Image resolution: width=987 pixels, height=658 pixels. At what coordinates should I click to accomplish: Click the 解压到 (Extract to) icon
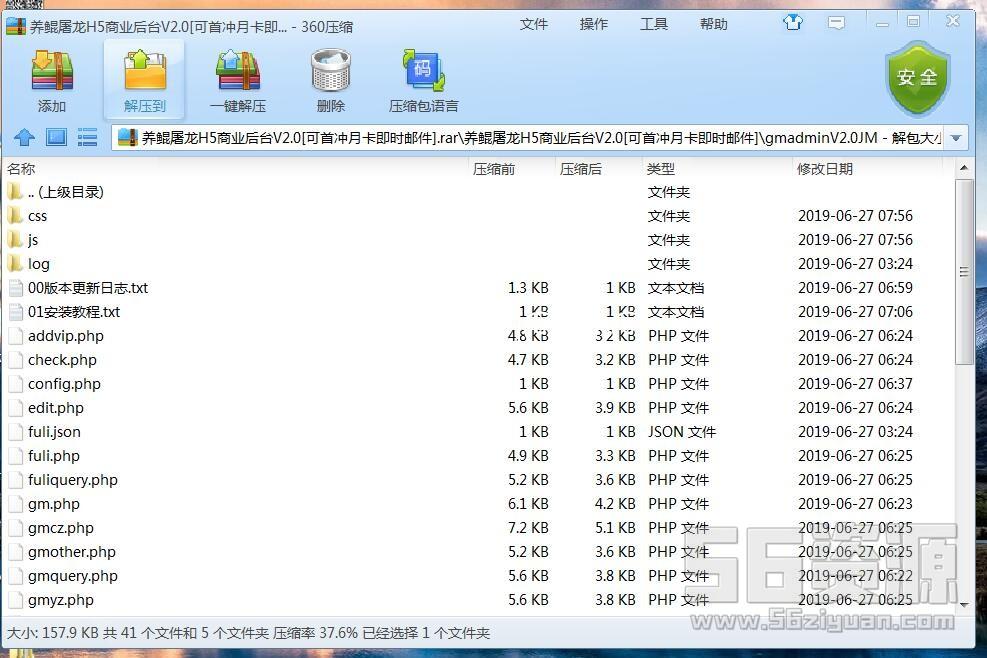(145, 80)
